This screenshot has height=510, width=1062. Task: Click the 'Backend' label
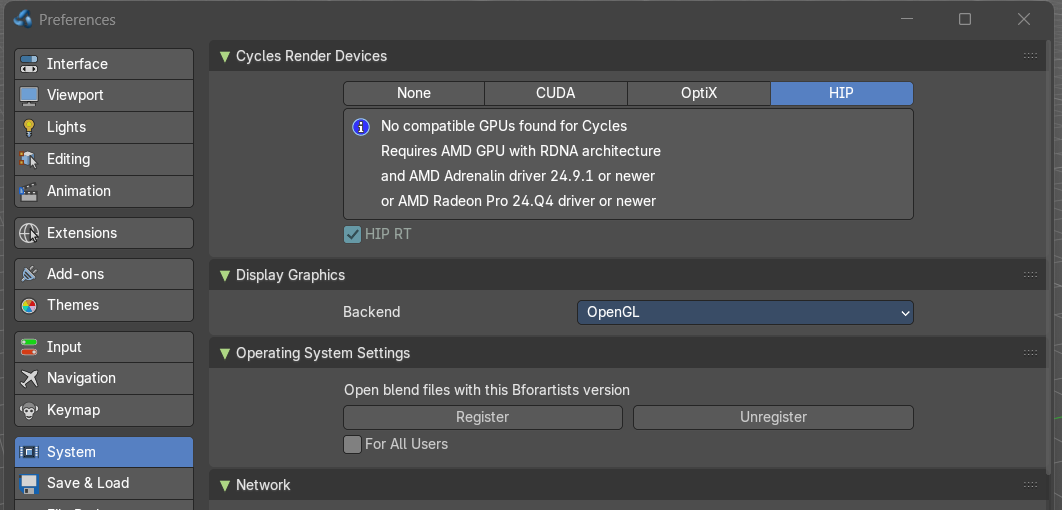pos(372,312)
